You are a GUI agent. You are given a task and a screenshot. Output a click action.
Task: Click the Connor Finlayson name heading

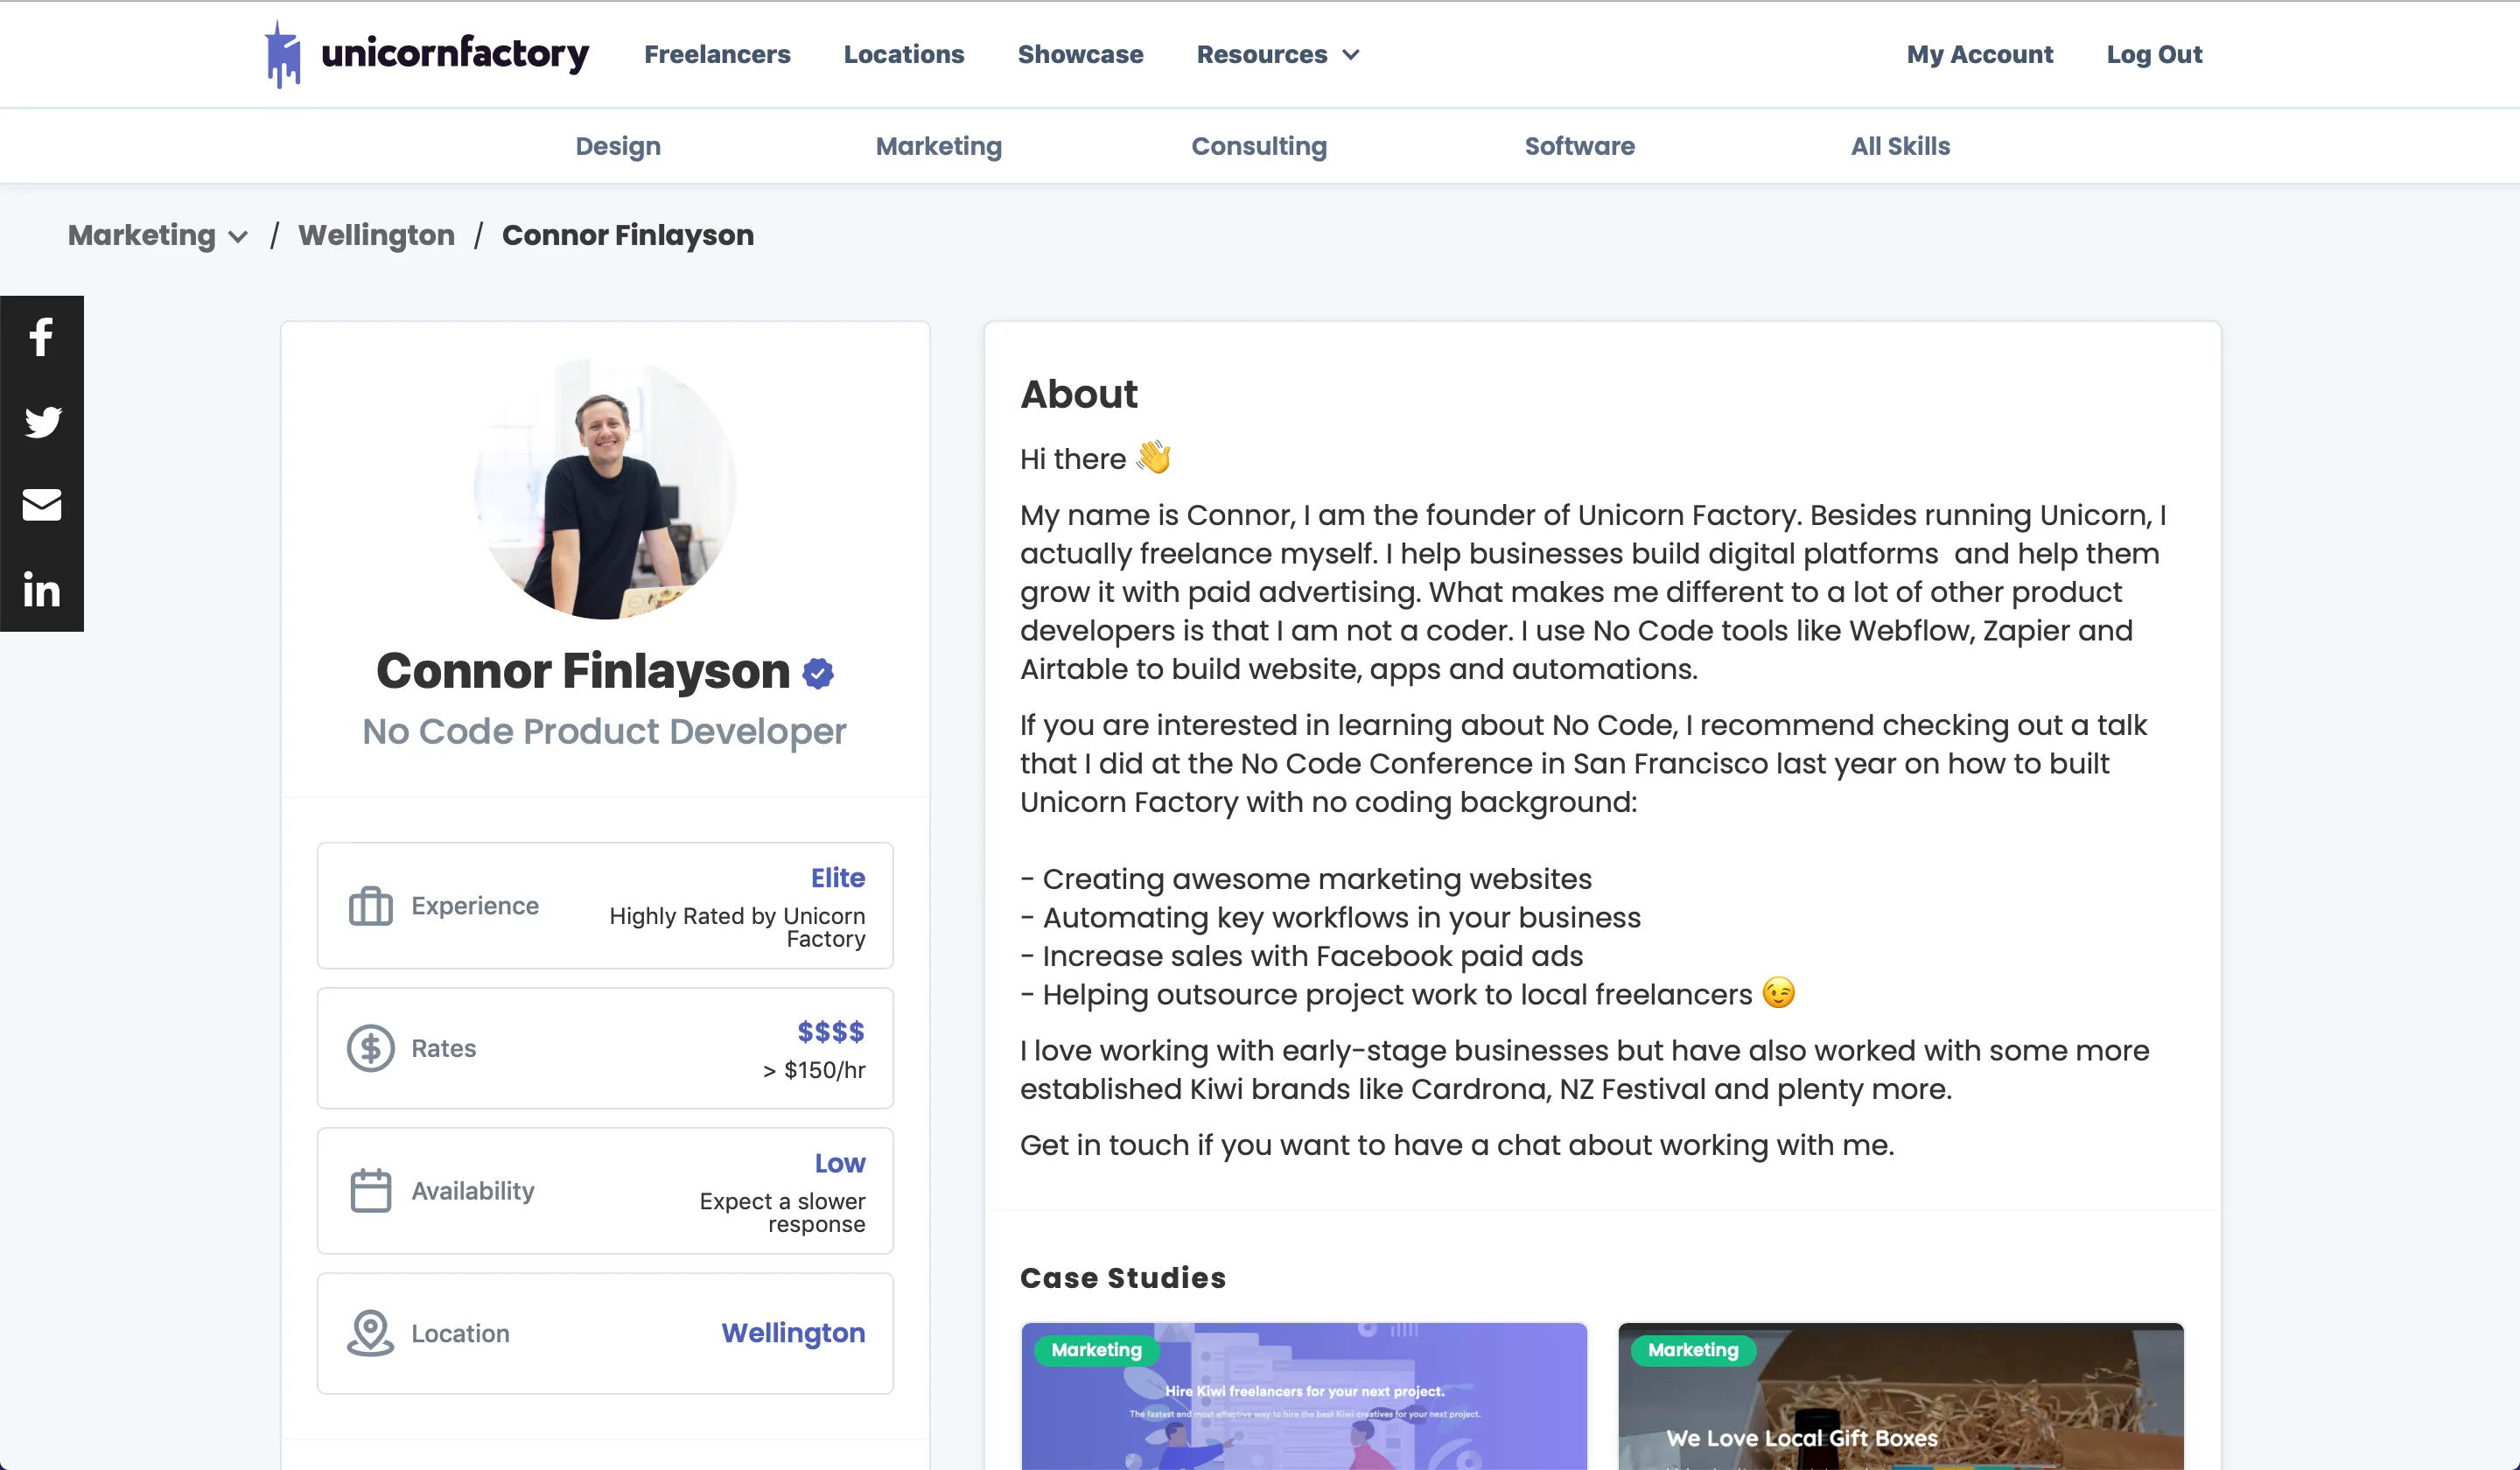pos(583,671)
